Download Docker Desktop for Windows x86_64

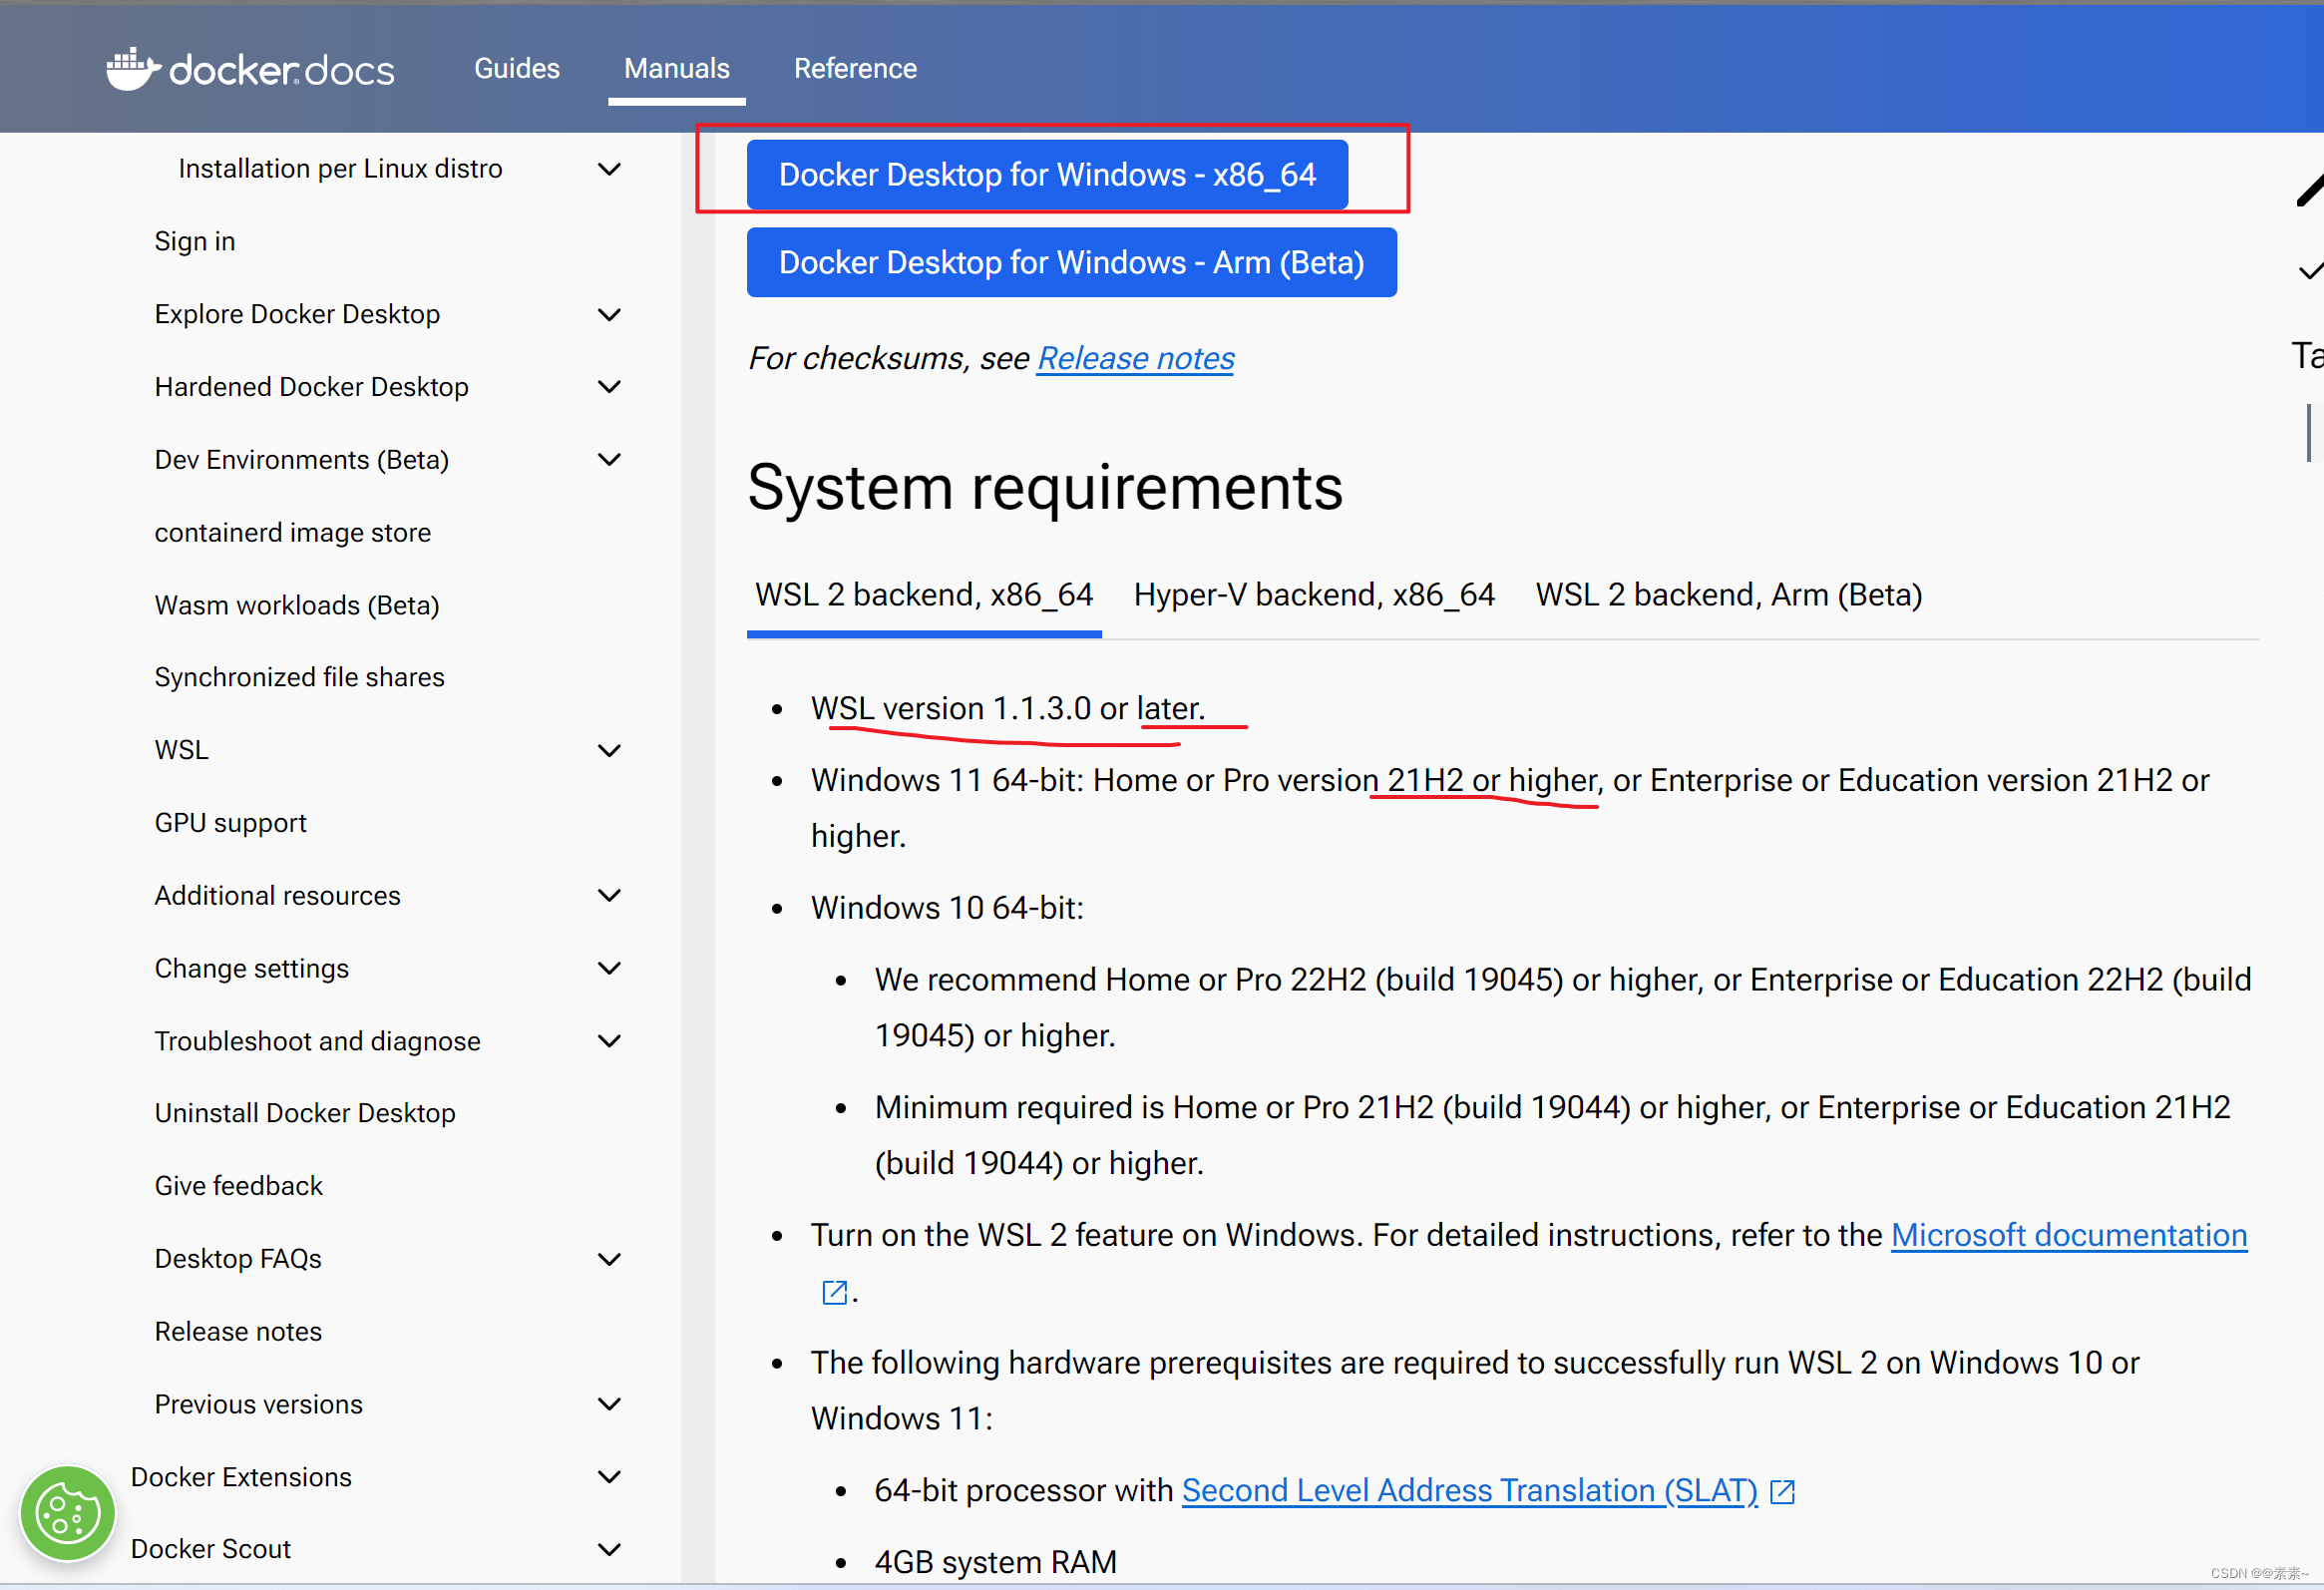(x=1046, y=175)
